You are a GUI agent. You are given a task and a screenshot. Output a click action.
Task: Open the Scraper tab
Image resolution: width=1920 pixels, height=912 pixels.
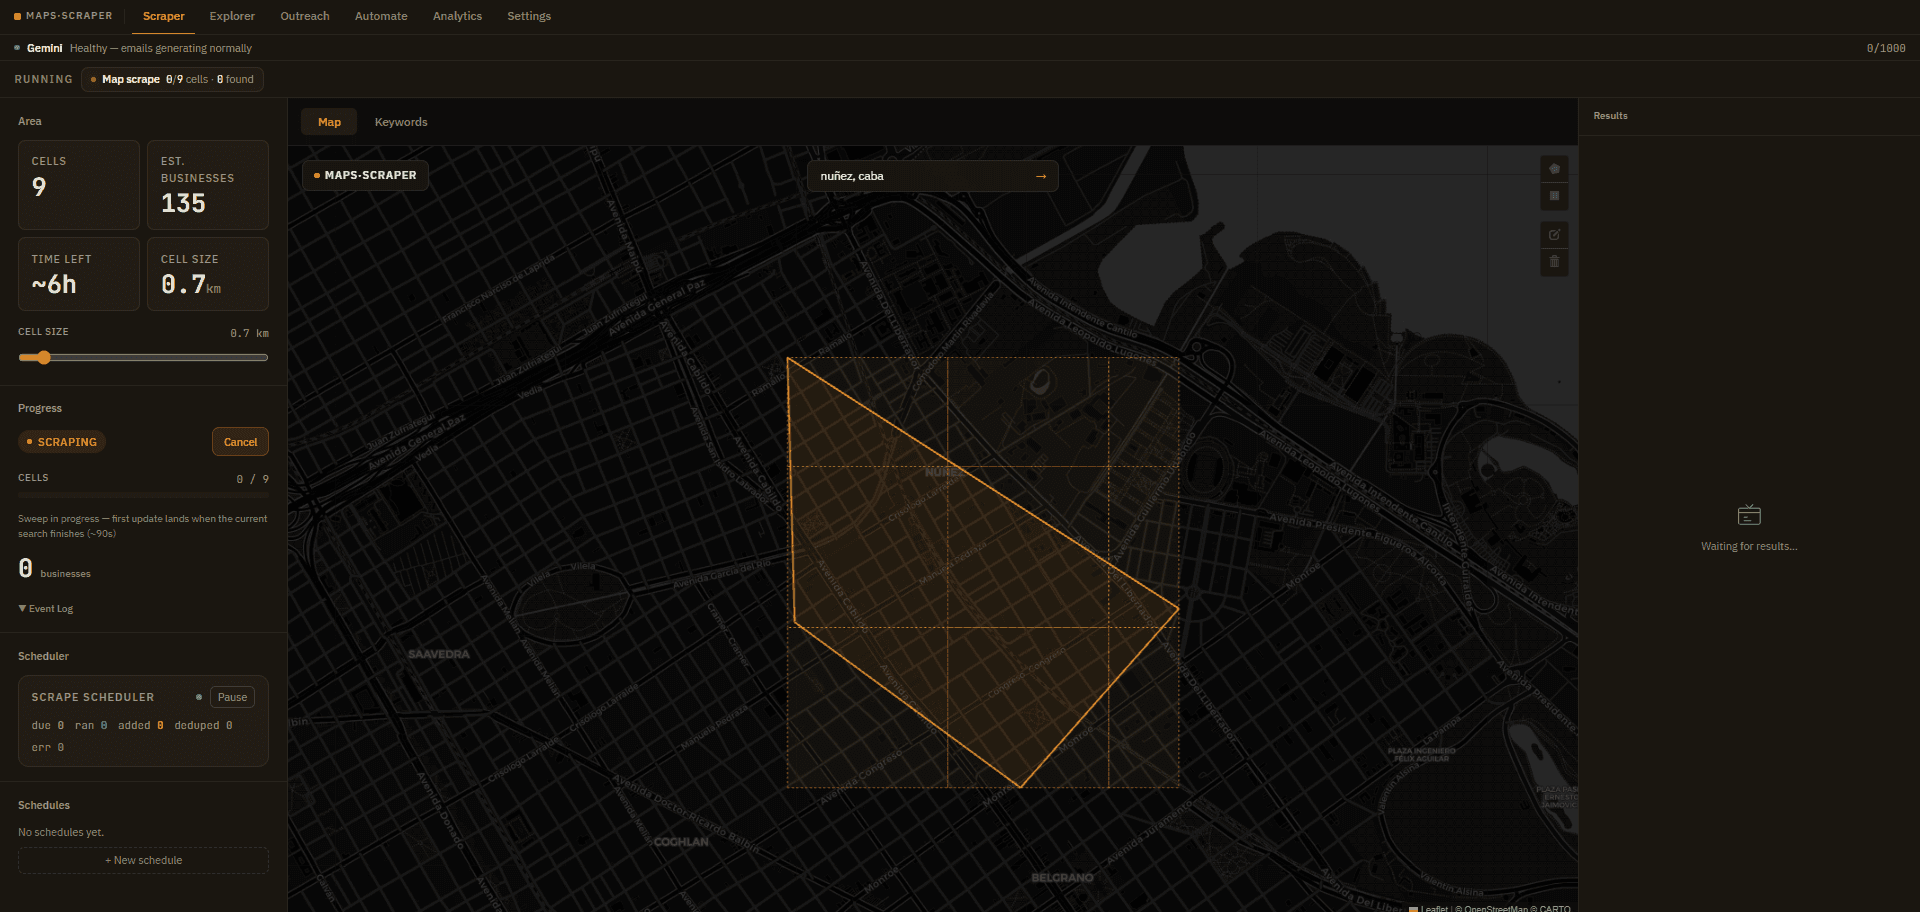point(164,16)
